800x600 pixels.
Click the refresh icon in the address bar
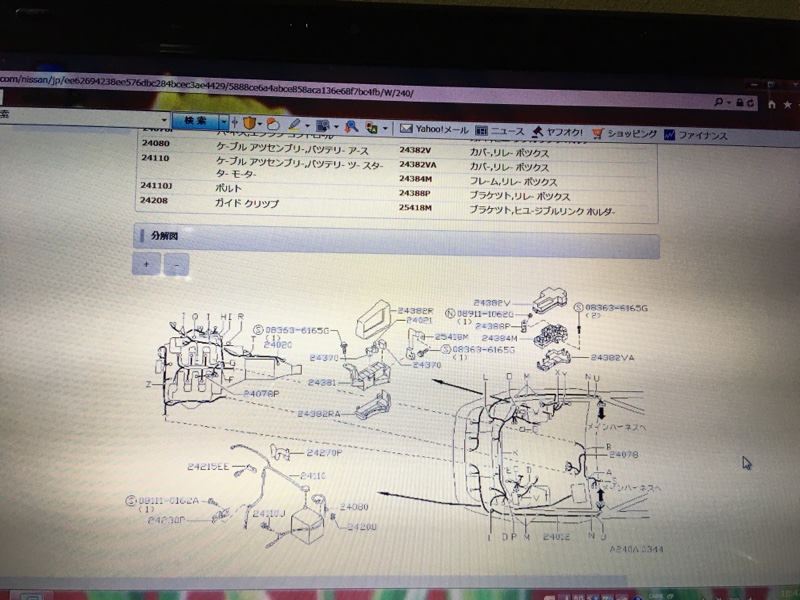pos(751,103)
